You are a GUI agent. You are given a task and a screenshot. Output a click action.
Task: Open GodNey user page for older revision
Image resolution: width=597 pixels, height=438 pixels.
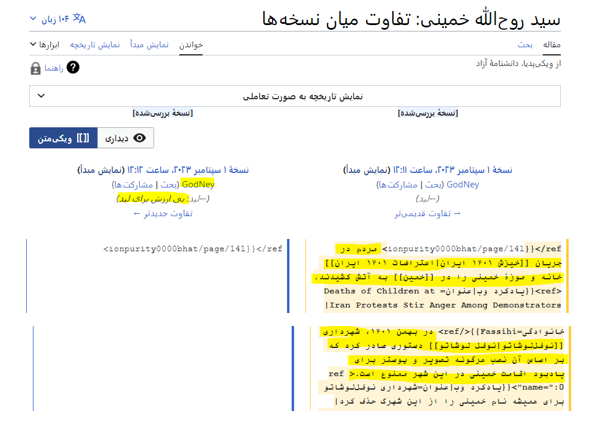point(463,185)
